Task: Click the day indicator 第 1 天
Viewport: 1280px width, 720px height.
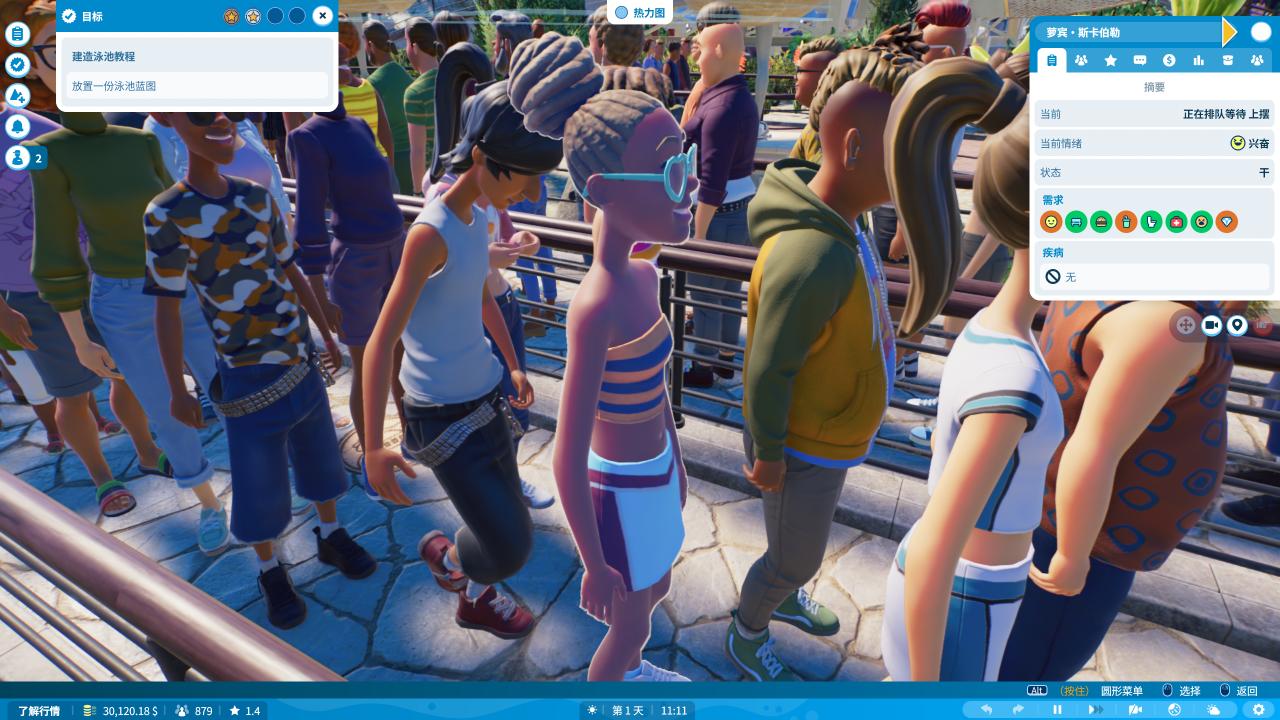Action: click(628, 711)
